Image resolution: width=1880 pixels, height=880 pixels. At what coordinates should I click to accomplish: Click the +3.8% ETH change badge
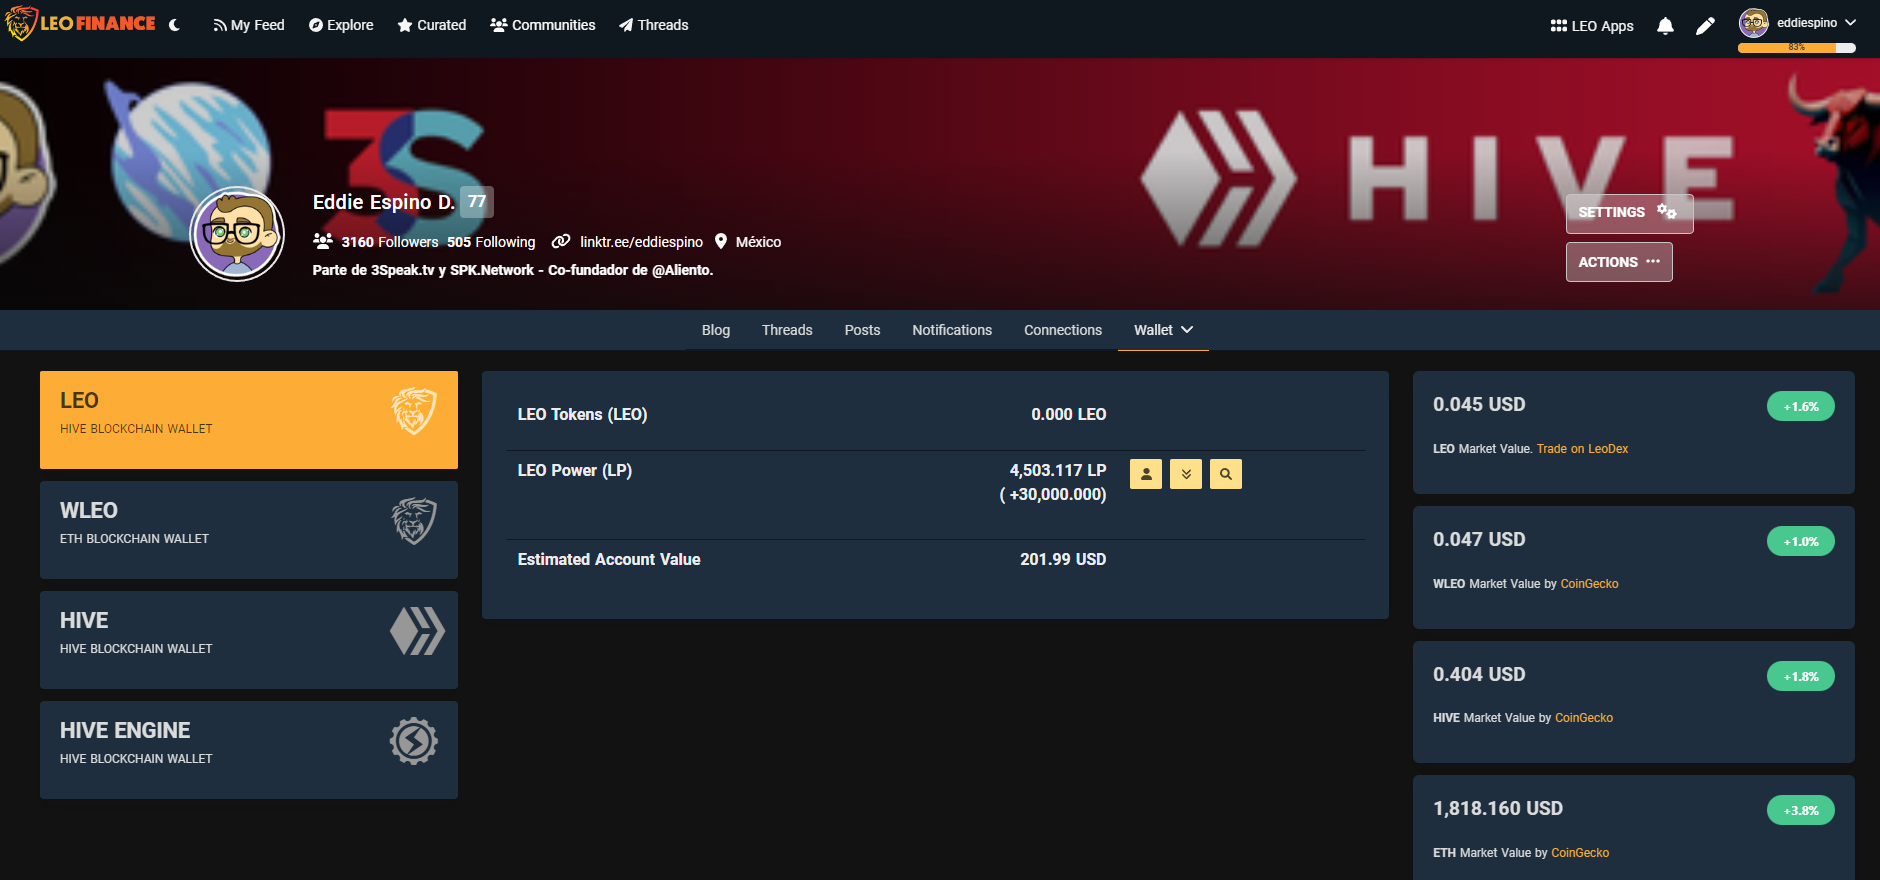(x=1801, y=811)
